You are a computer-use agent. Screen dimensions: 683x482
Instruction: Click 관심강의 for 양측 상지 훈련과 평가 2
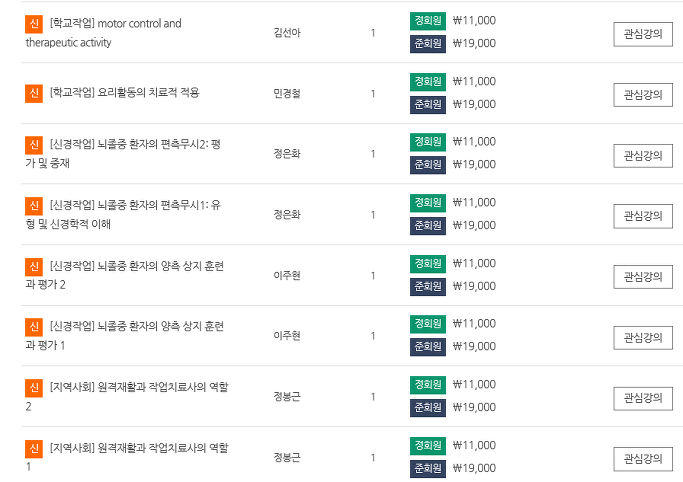point(643,277)
